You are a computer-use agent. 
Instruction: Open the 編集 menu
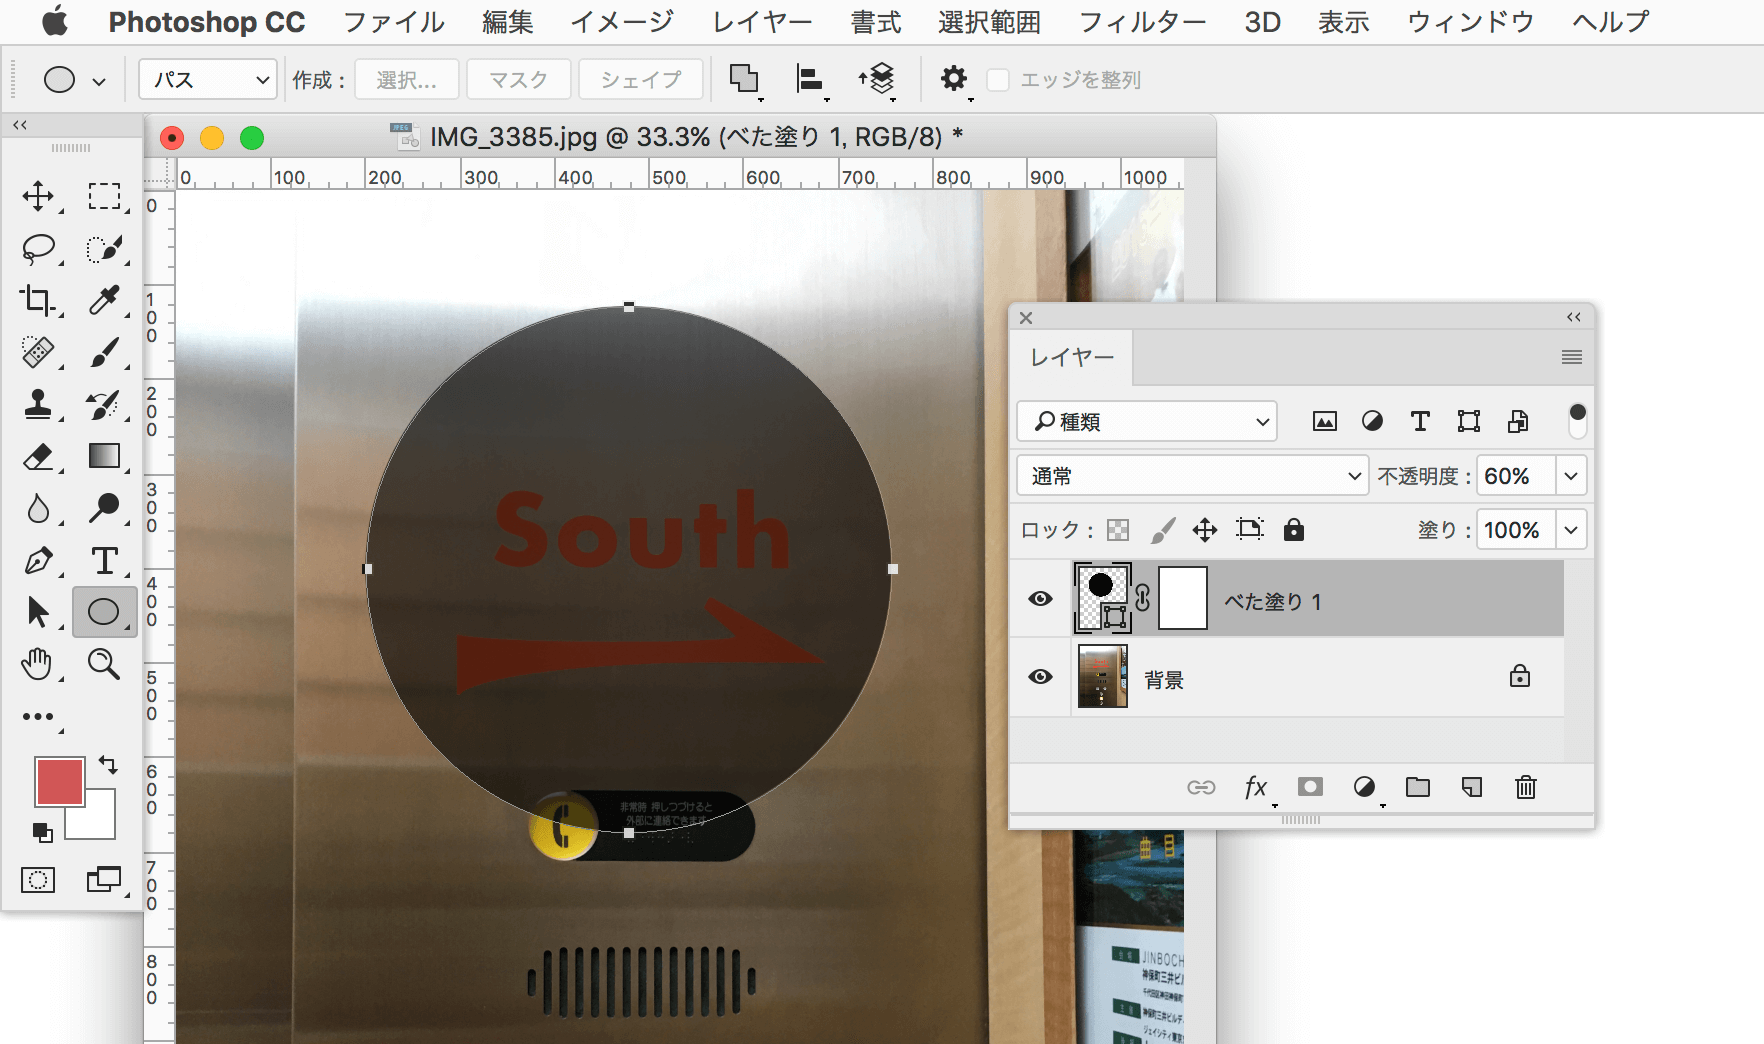click(507, 22)
